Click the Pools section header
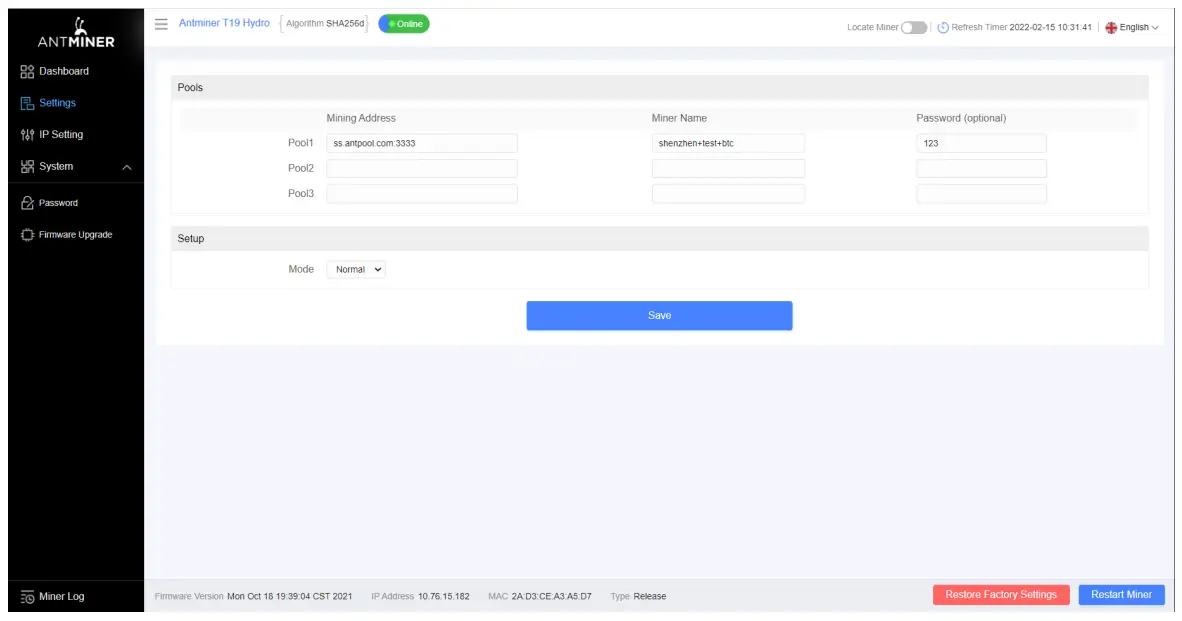1182x621 pixels. coord(659,87)
